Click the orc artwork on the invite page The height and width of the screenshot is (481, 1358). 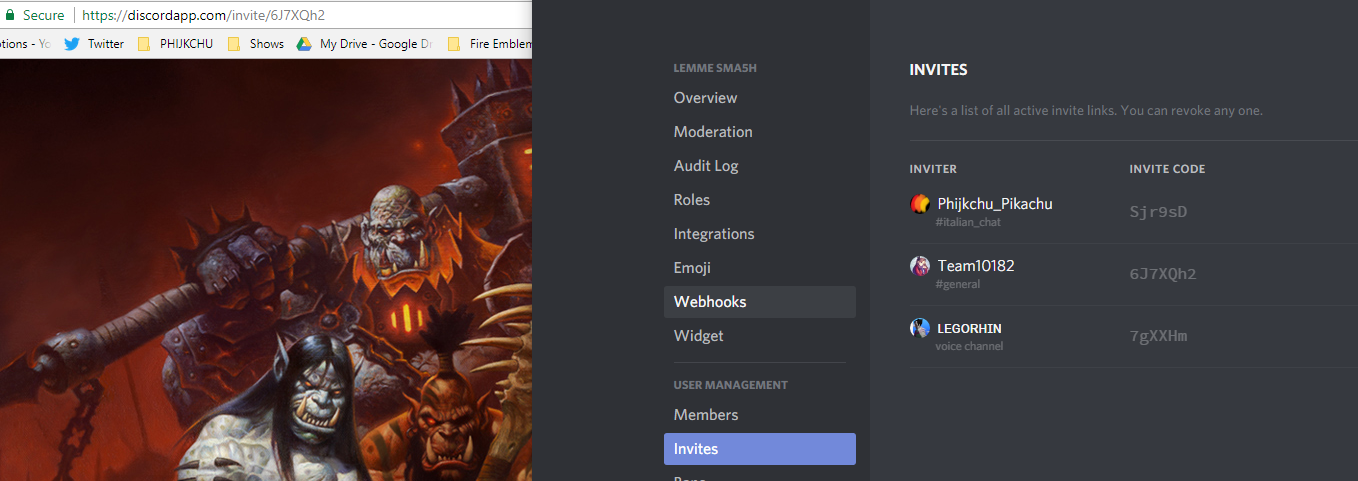266,270
